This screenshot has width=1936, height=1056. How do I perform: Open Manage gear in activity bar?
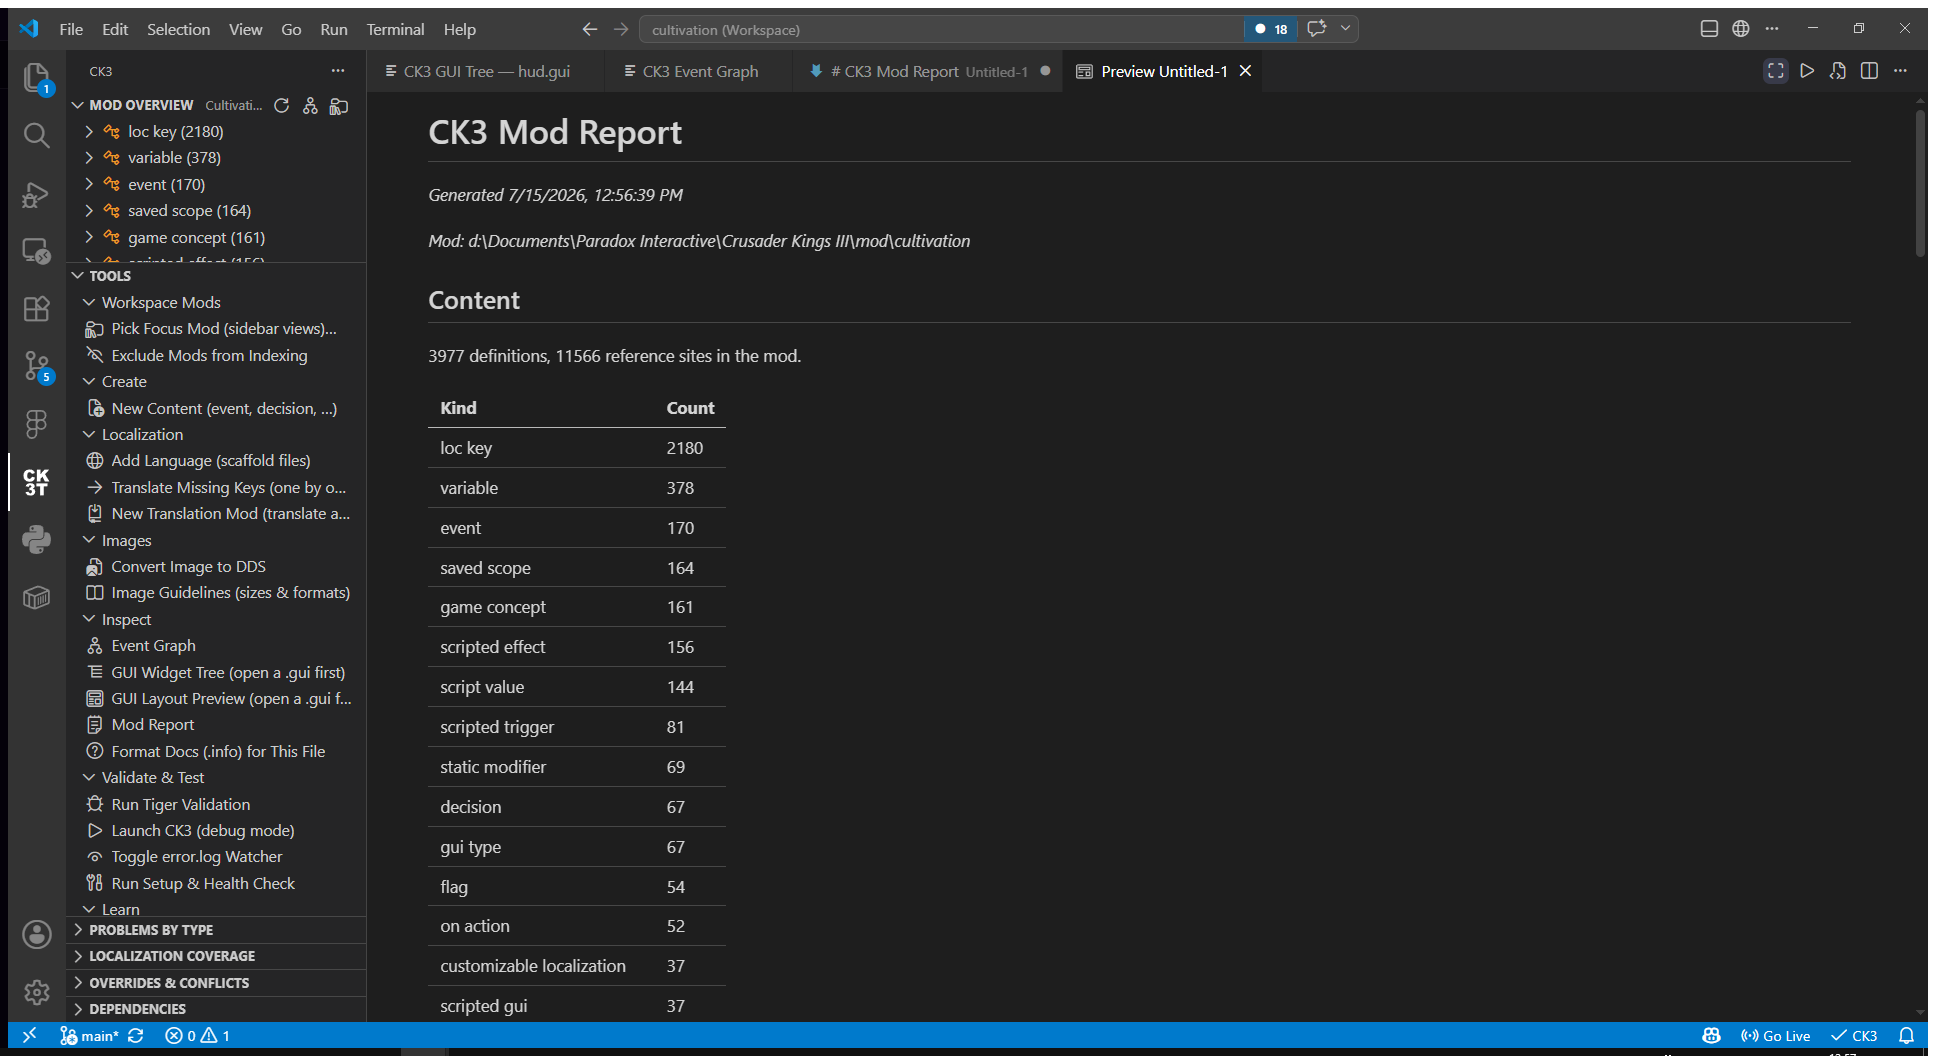tap(36, 992)
